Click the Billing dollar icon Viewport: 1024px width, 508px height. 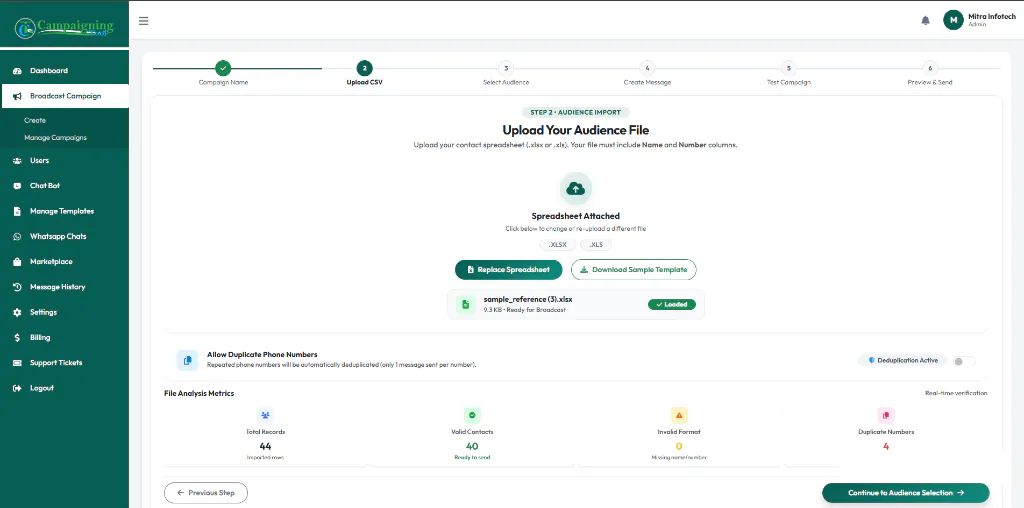click(x=18, y=338)
